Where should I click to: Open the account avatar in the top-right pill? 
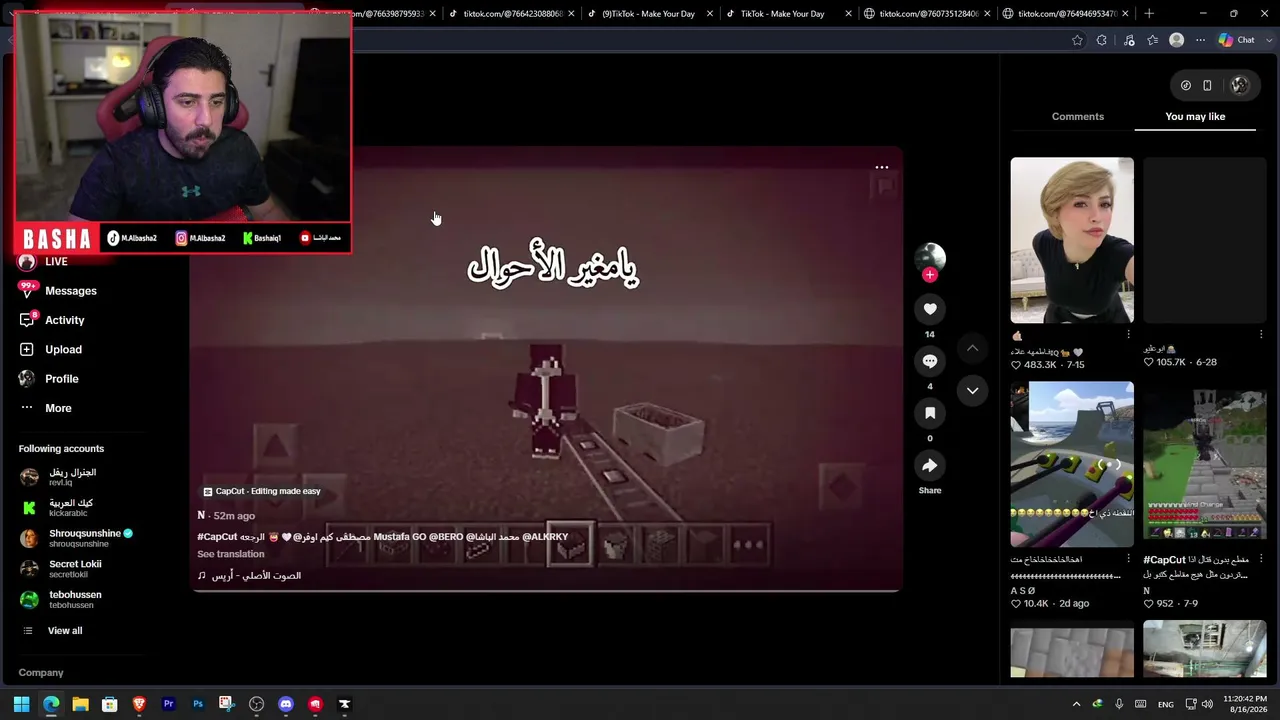1240,85
